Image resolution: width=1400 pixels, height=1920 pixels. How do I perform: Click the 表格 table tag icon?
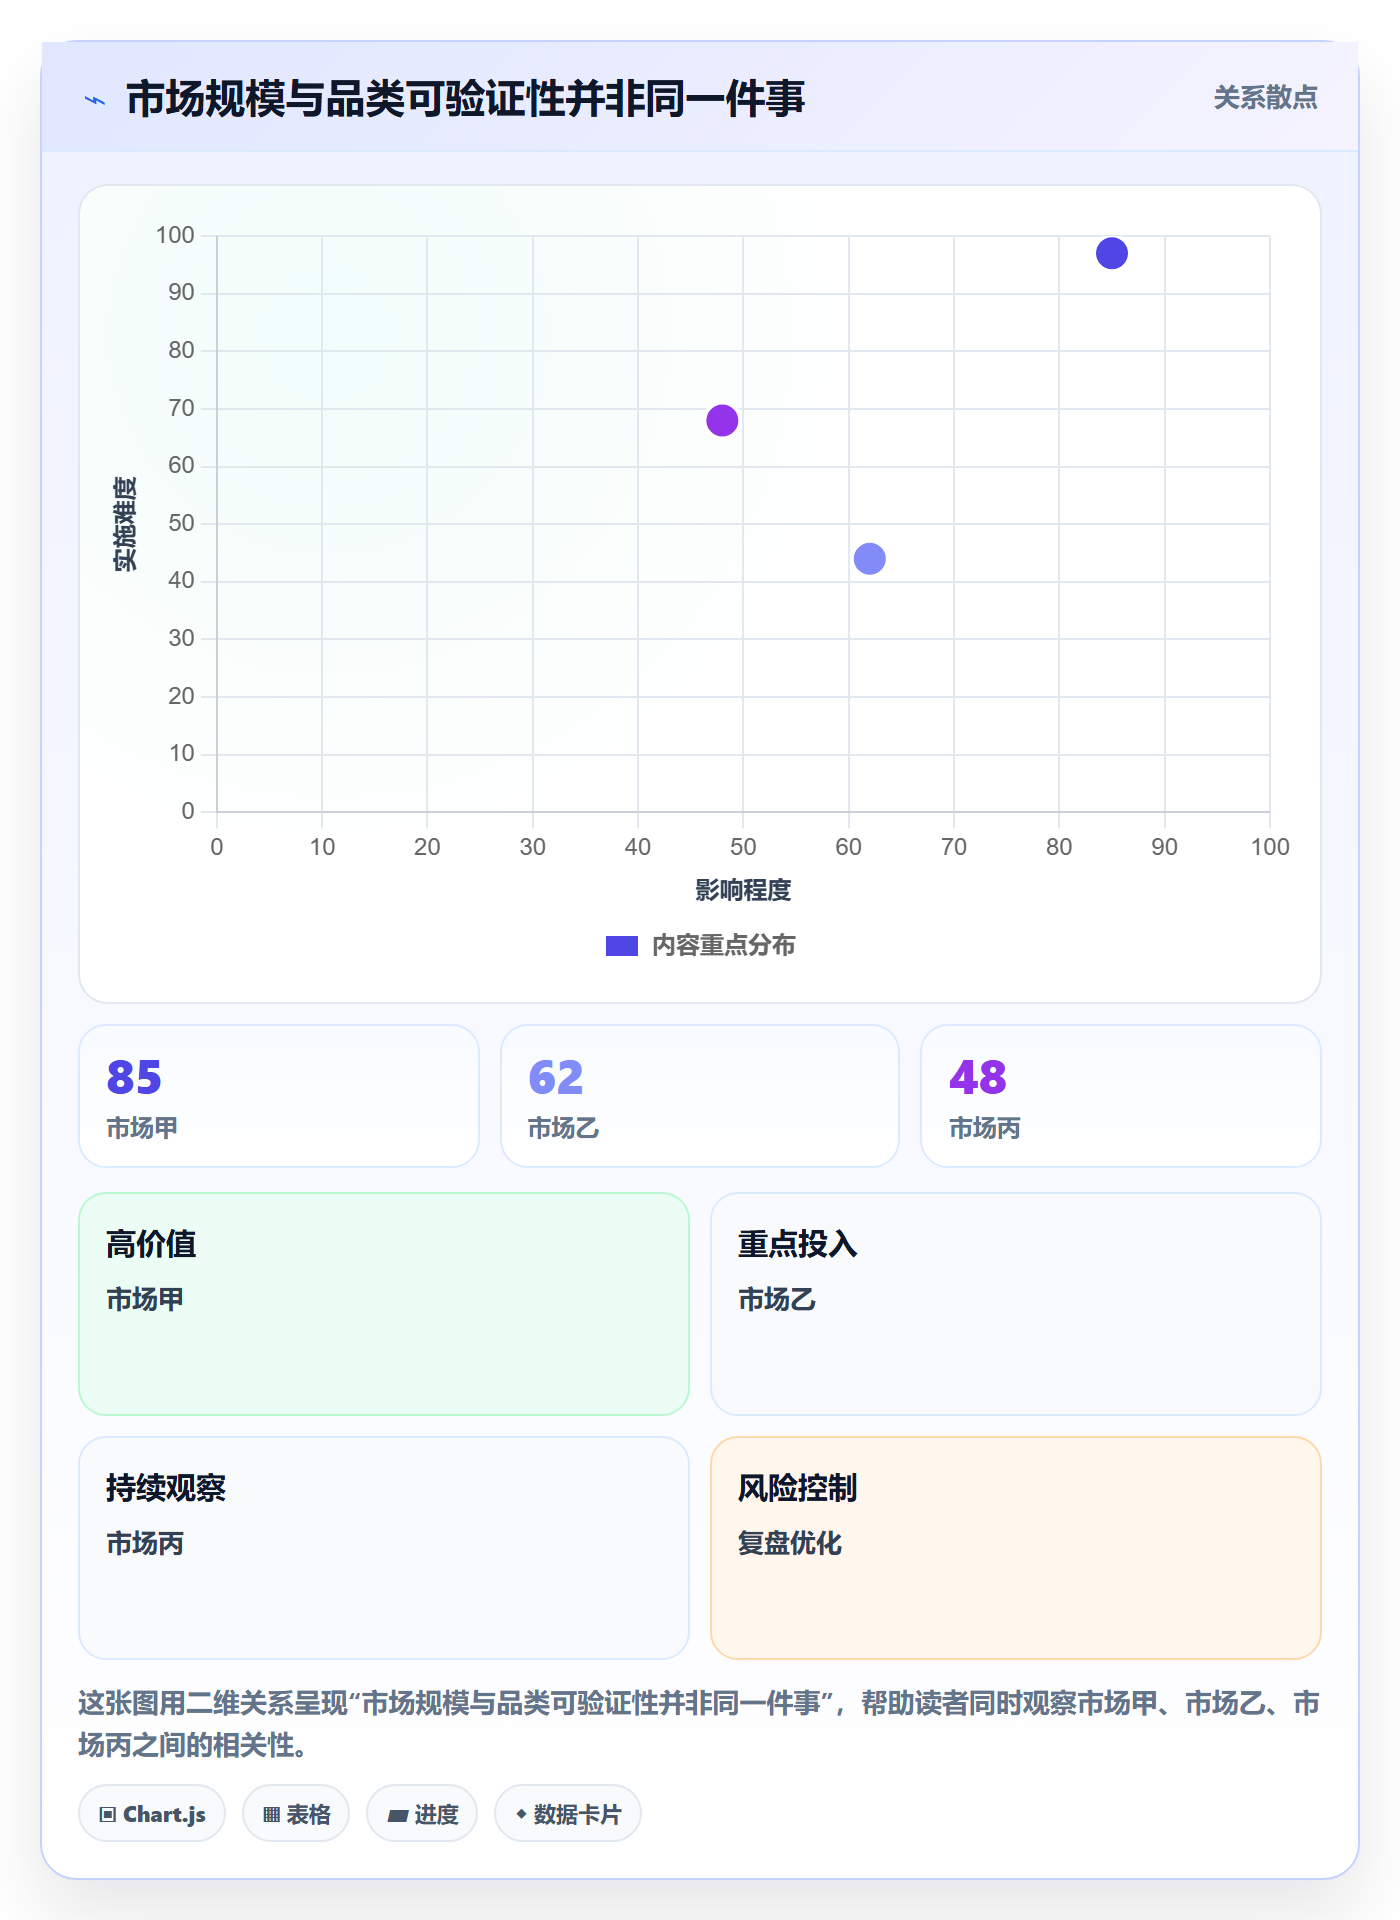pyautogui.click(x=271, y=1814)
